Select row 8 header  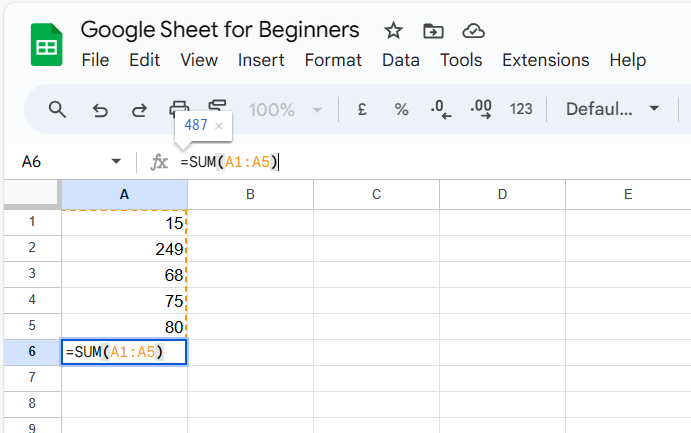point(32,404)
